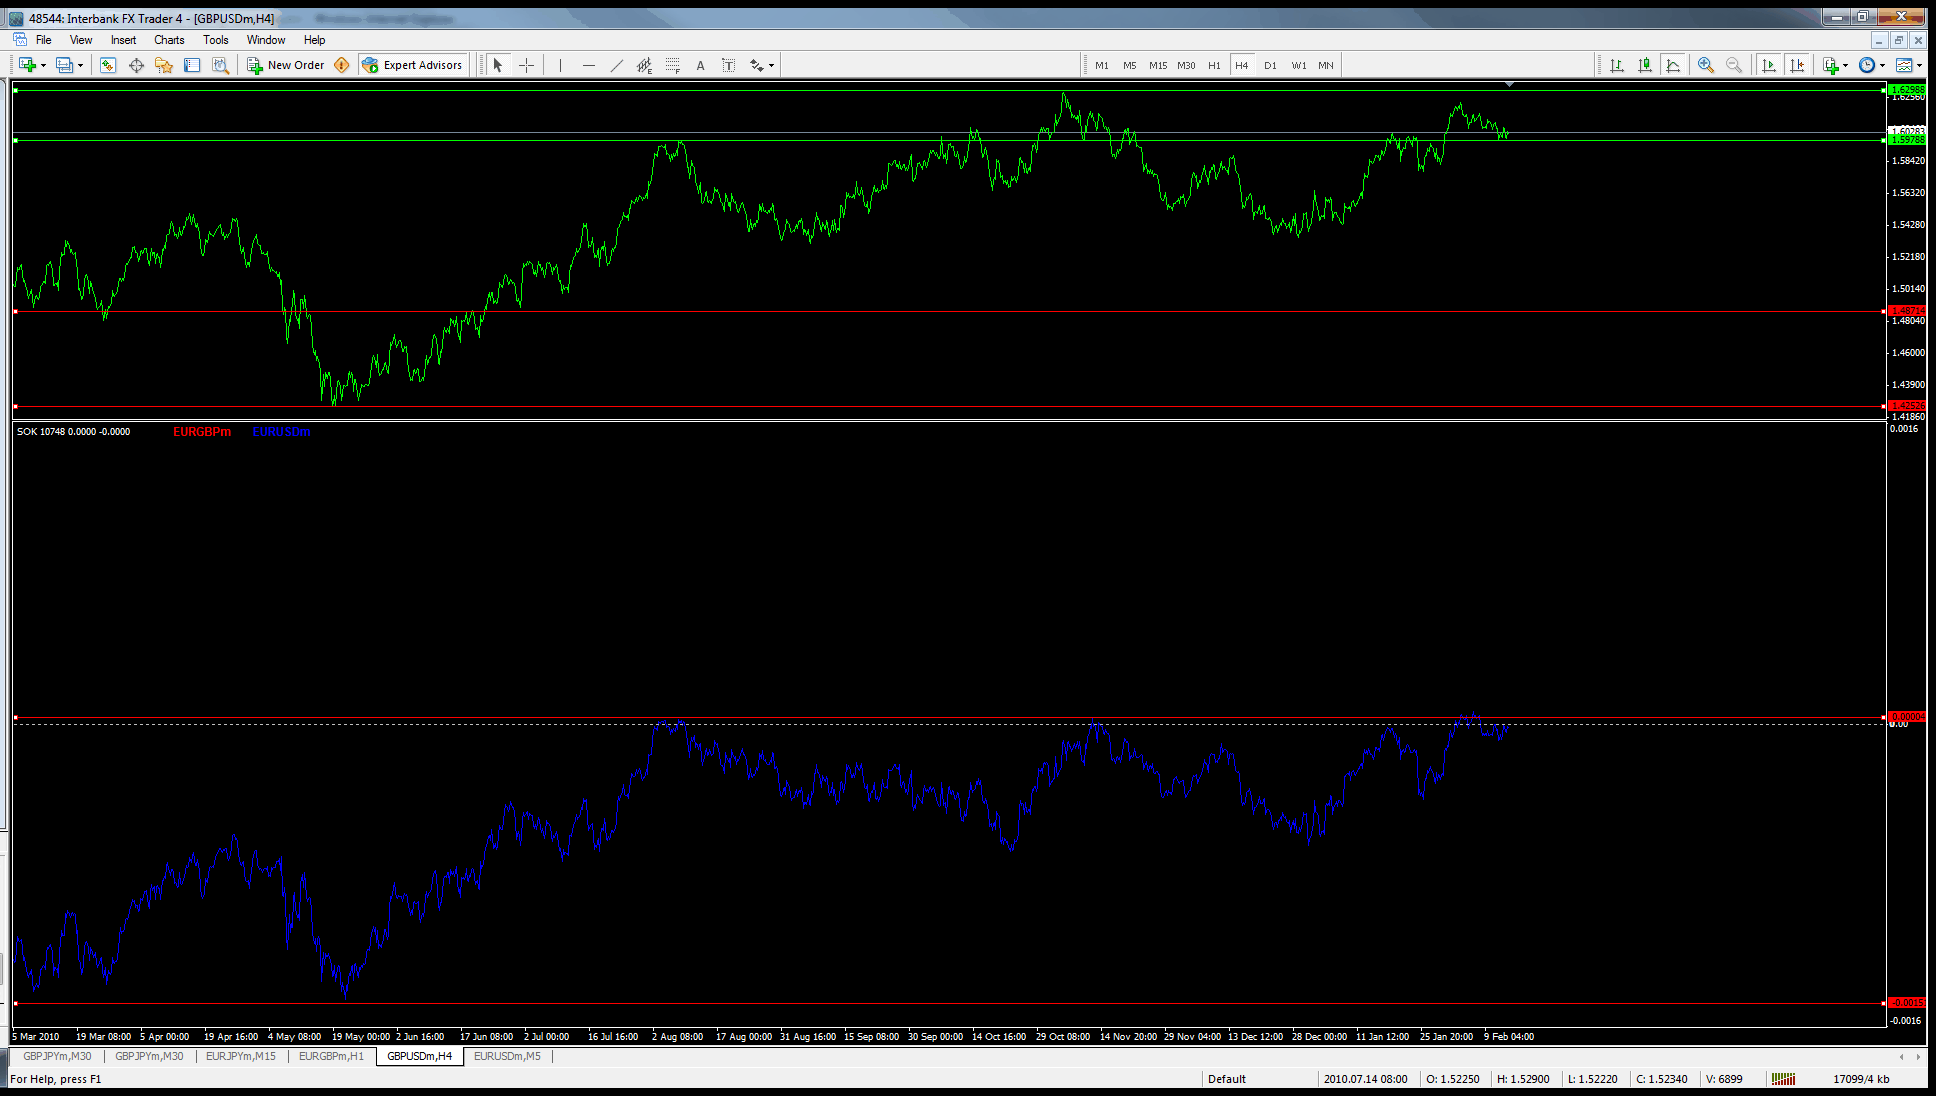
Task: Open the Profiles toolbar icon
Action: pos(64,65)
